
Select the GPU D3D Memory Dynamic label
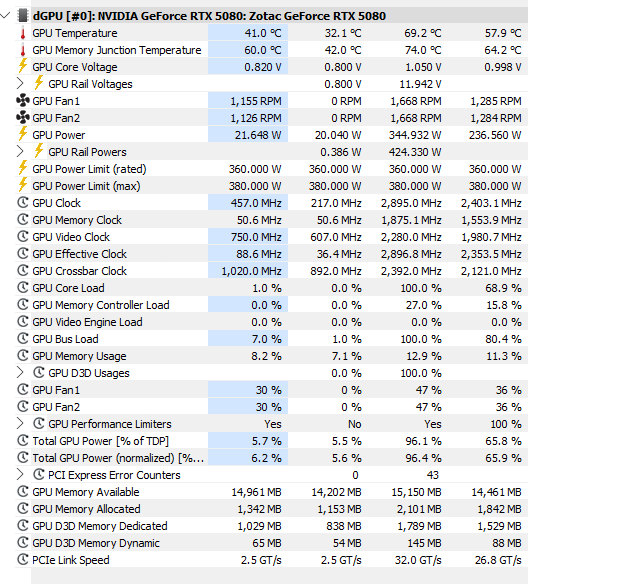[x=96, y=543]
